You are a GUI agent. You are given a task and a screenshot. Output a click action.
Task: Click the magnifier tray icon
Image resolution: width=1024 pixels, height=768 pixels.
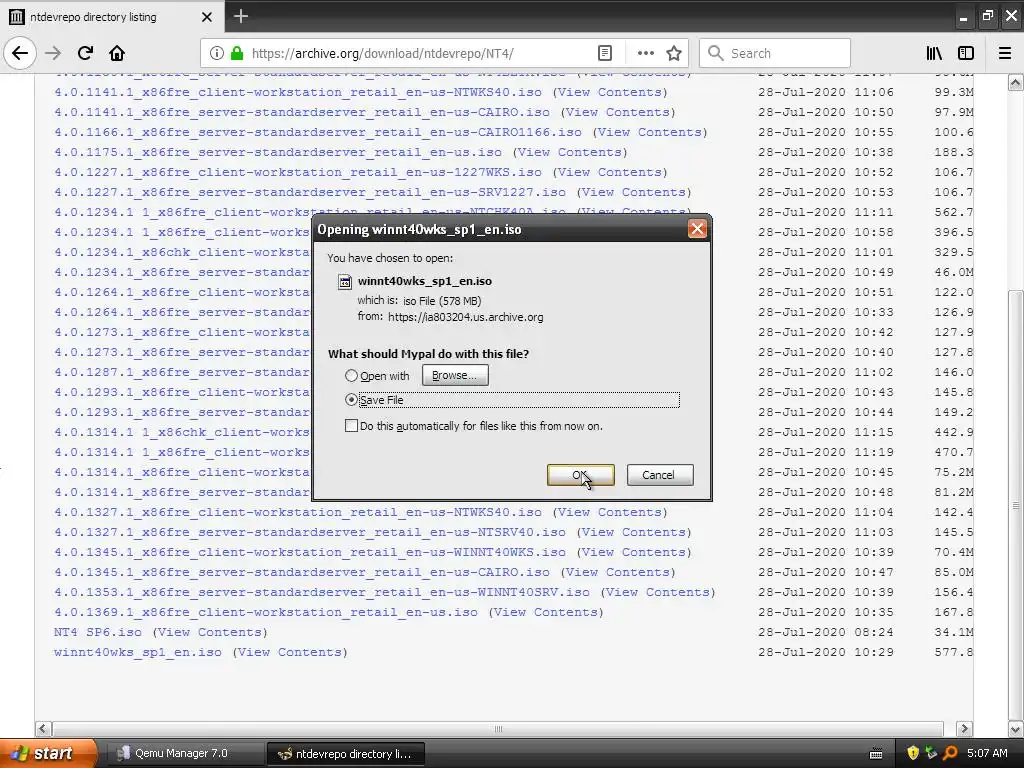pos(950,753)
